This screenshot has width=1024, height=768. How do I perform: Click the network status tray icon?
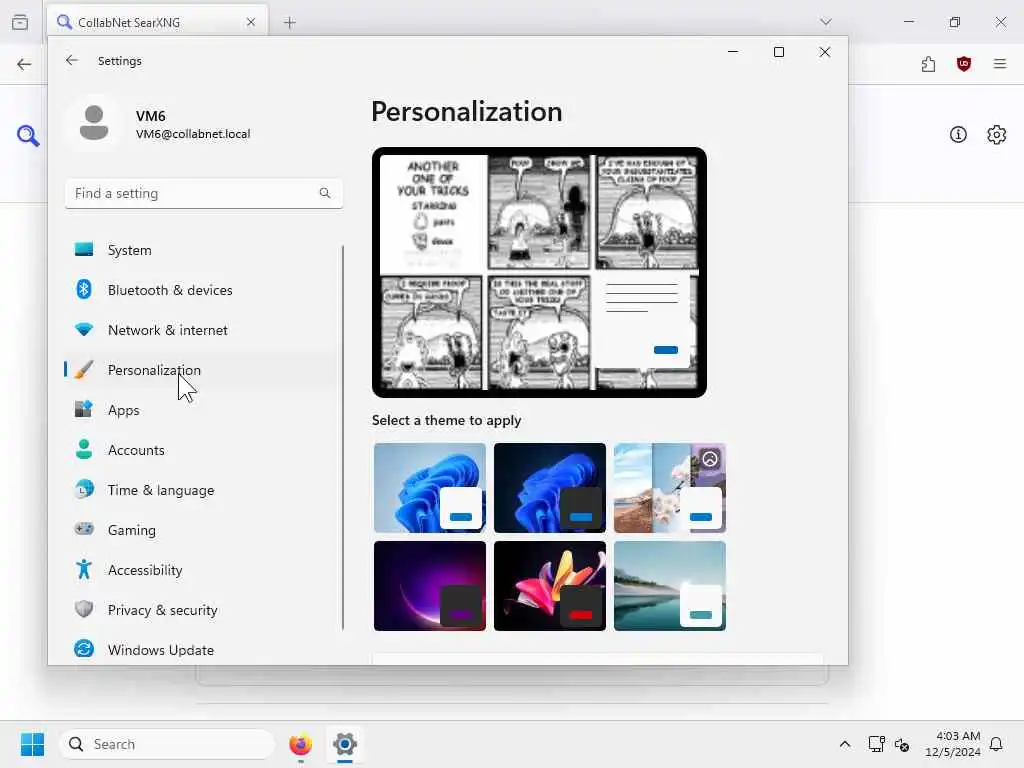(876, 744)
